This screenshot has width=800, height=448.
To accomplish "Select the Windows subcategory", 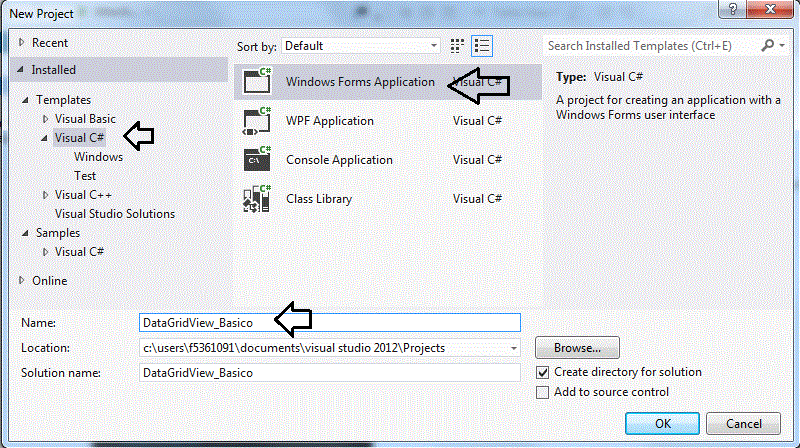I will [x=98, y=157].
